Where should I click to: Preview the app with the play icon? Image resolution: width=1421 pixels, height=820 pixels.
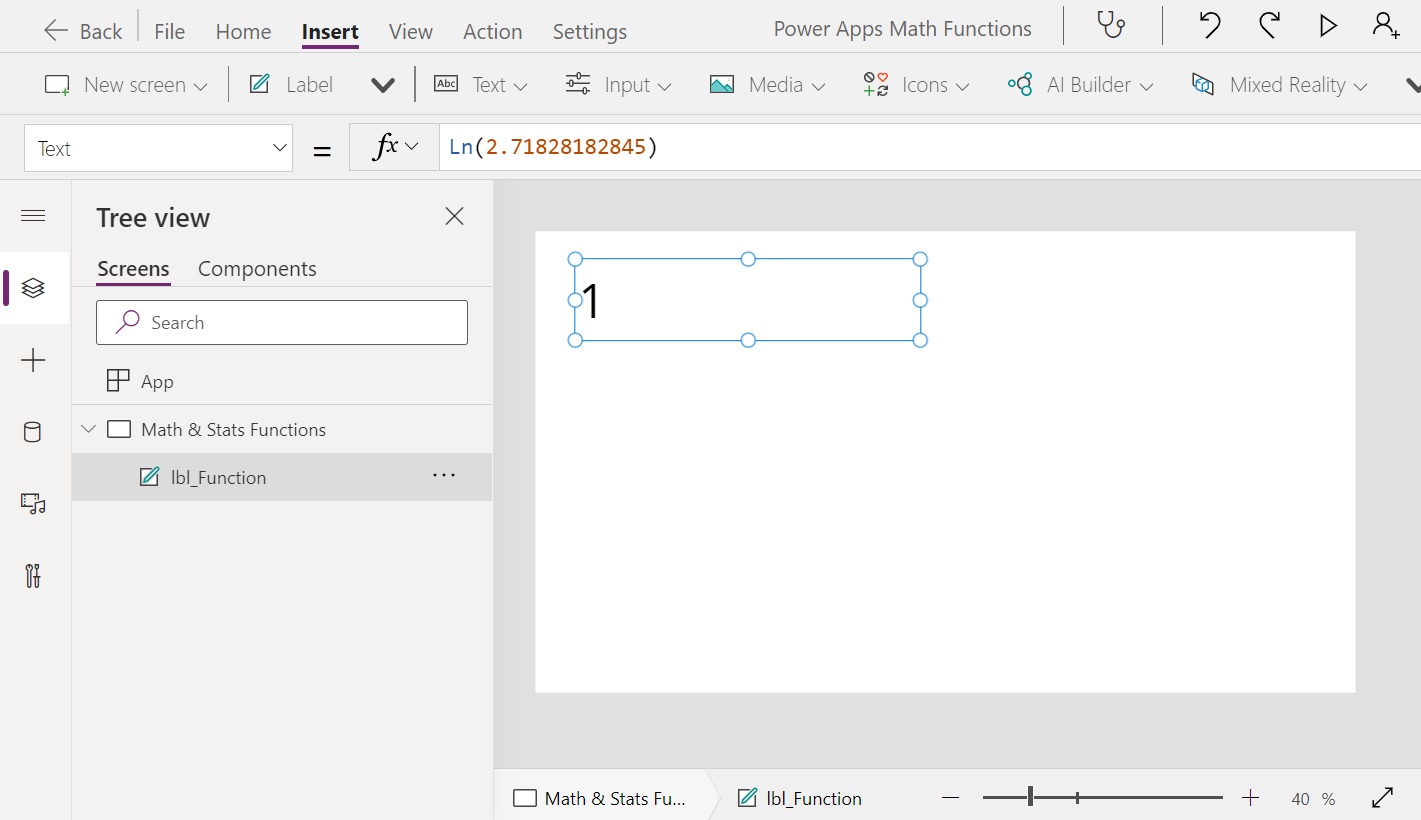(1328, 26)
